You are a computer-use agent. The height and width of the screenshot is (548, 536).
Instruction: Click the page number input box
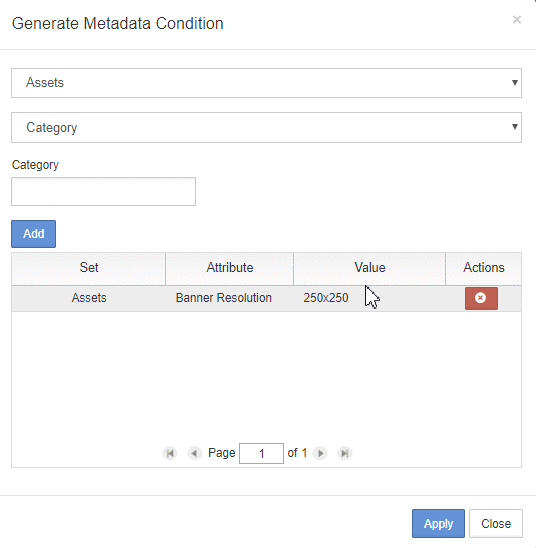tap(261, 453)
